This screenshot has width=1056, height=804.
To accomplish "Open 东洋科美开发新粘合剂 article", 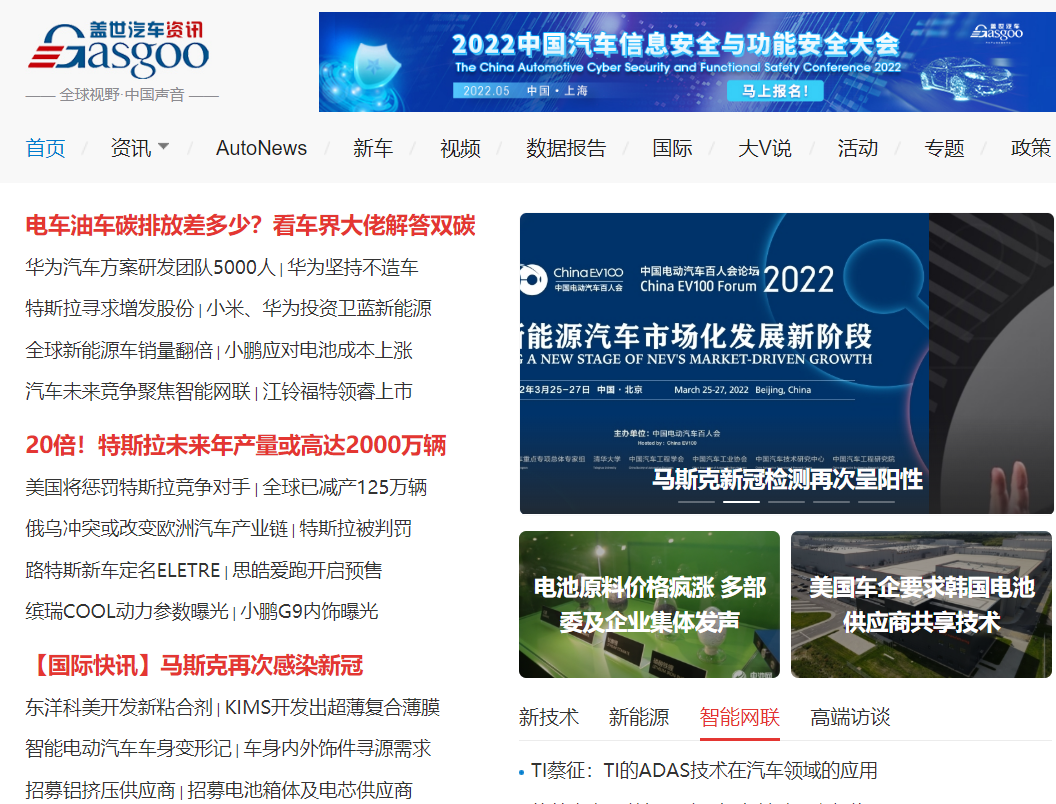I will point(119,707).
